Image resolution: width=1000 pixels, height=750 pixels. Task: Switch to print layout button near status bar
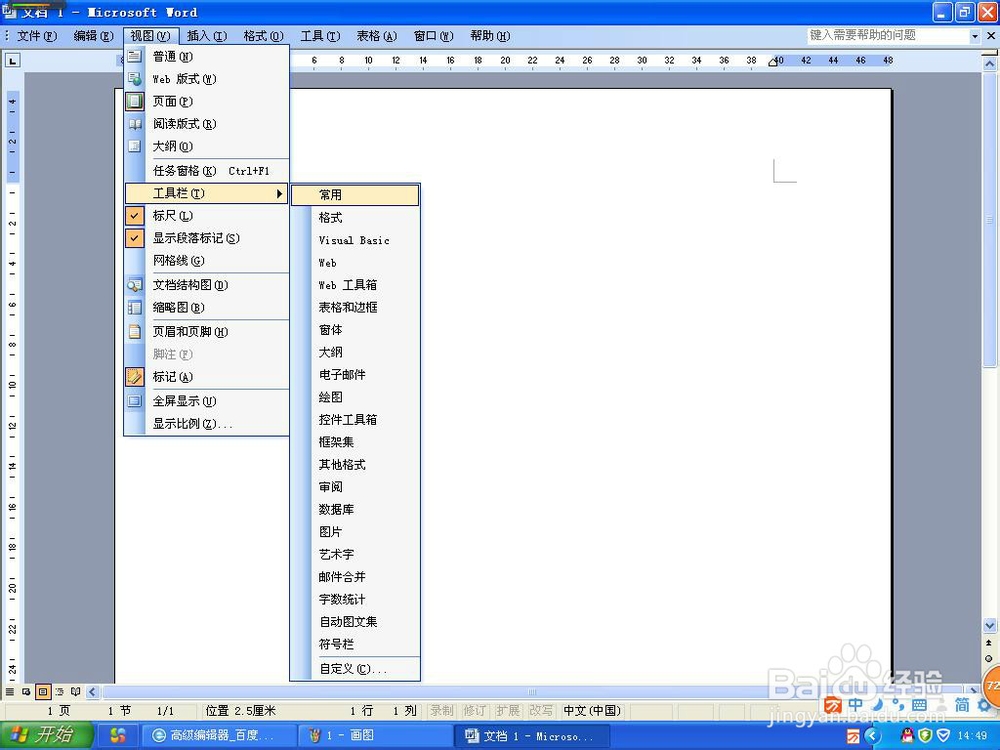tap(43, 692)
